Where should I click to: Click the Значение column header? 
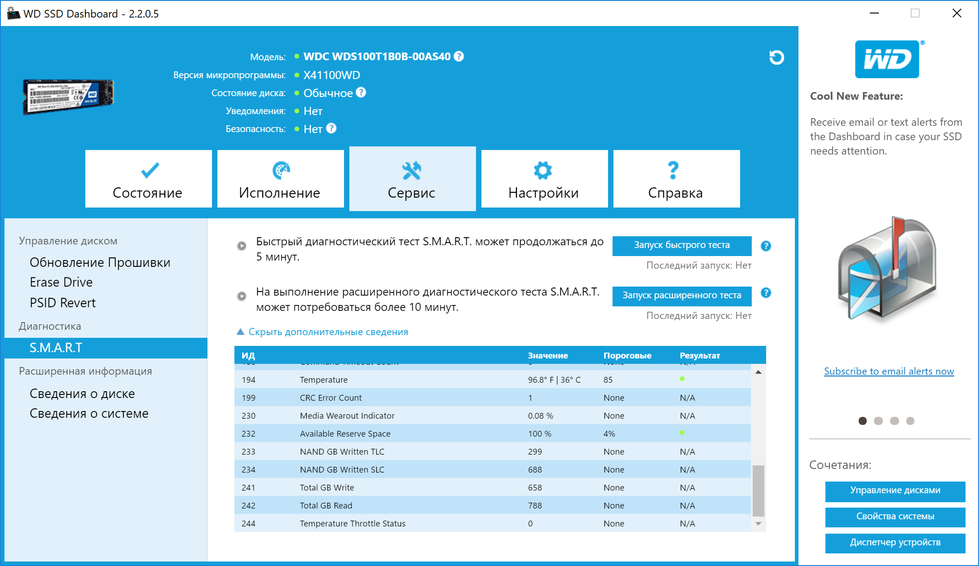[548, 356]
